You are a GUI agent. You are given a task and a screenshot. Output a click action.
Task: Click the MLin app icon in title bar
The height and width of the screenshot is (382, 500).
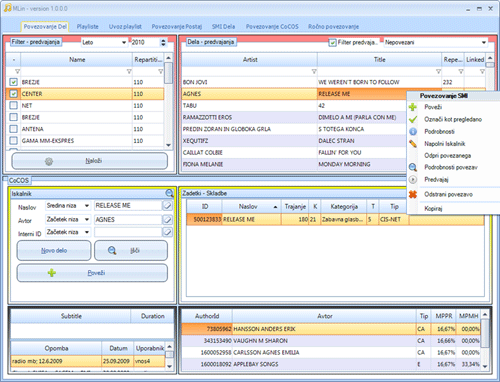(7, 8)
